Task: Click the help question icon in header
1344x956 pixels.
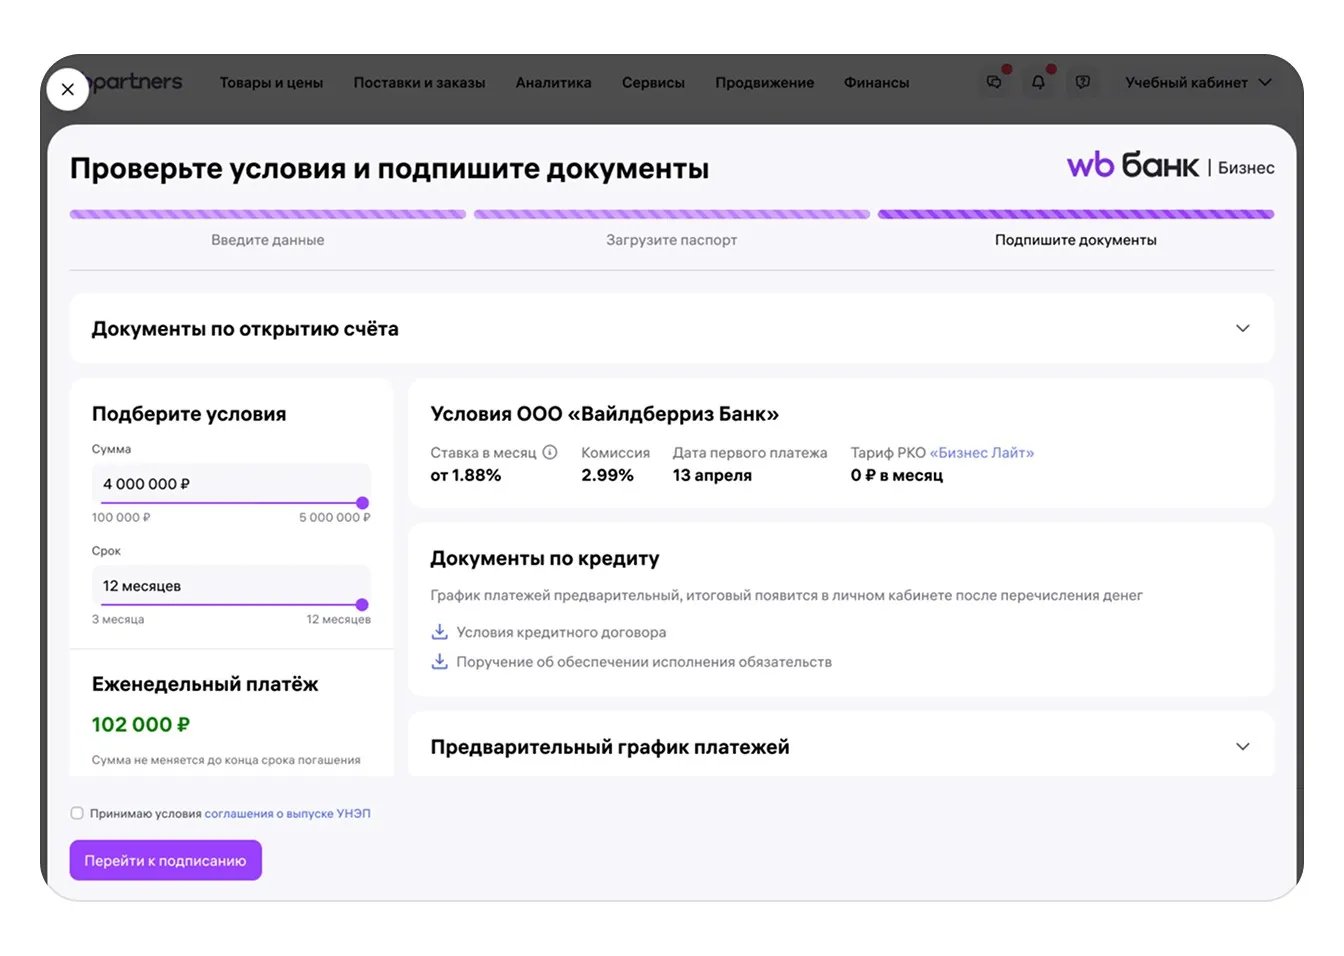Action: [1082, 82]
